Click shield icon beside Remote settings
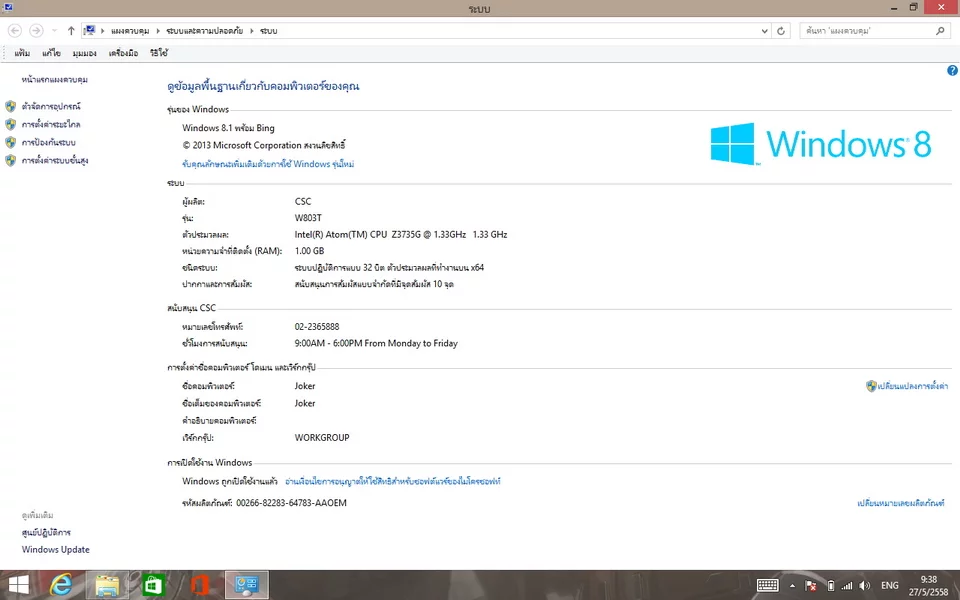Viewport: 960px width, 600px height. point(10,124)
